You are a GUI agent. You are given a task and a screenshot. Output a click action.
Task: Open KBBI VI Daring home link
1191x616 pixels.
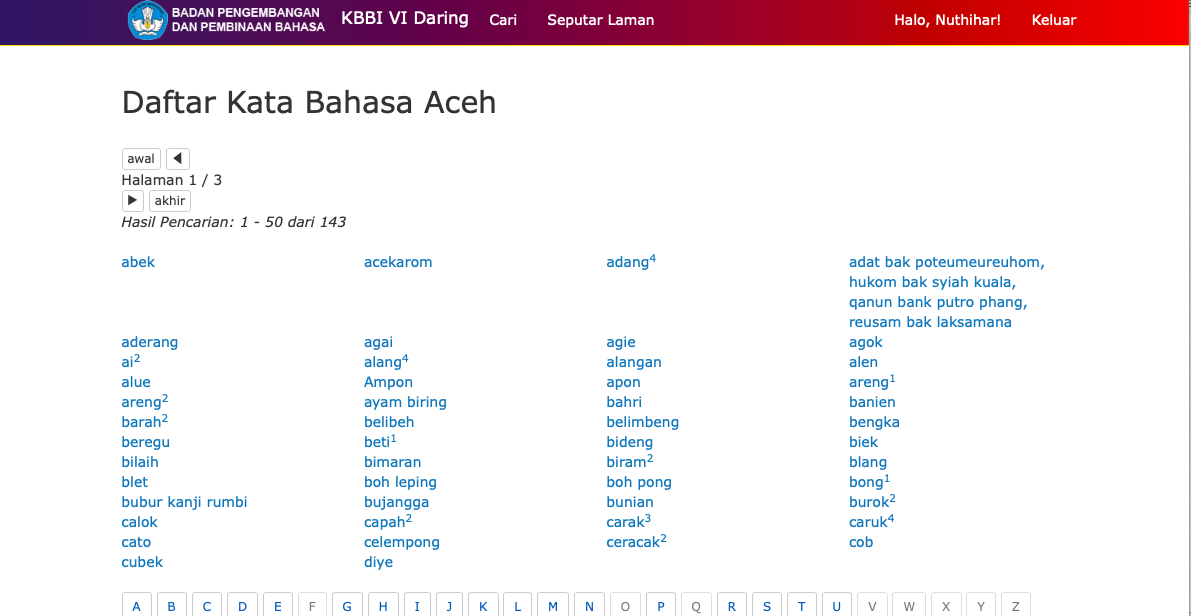tap(404, 18)
